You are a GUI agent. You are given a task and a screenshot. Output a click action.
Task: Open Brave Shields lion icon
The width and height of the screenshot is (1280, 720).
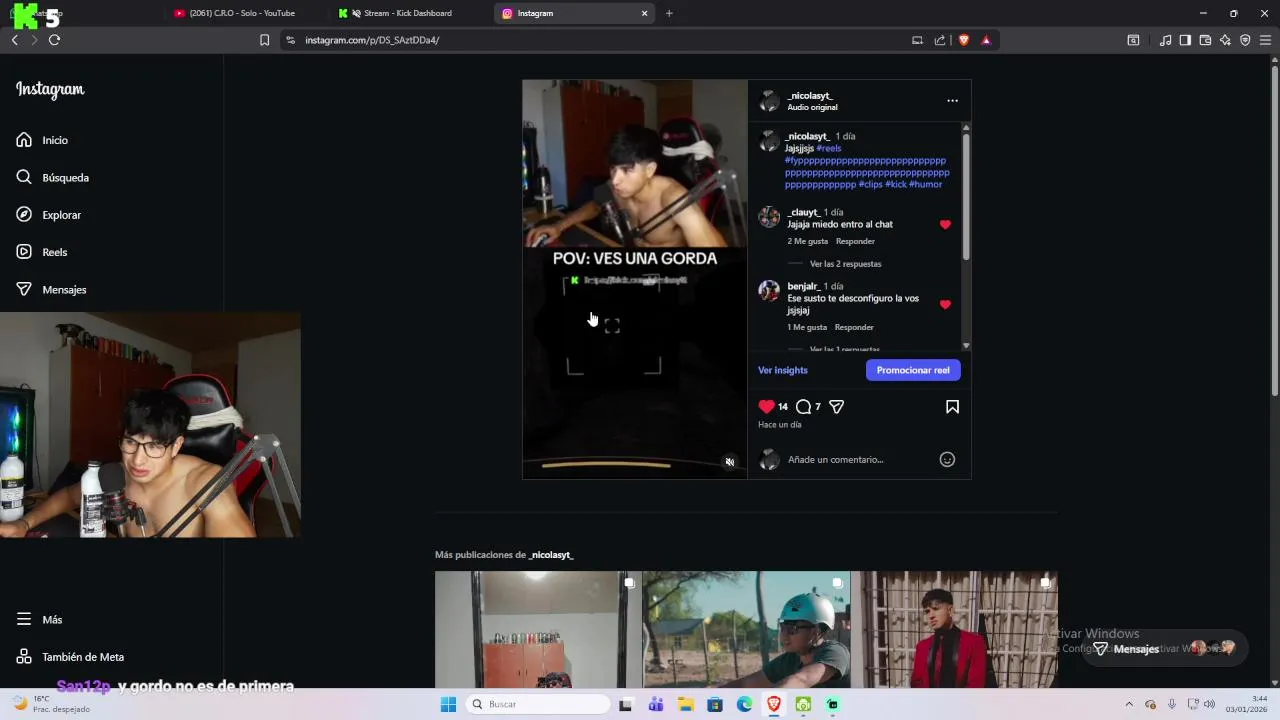tap(964, 40)
